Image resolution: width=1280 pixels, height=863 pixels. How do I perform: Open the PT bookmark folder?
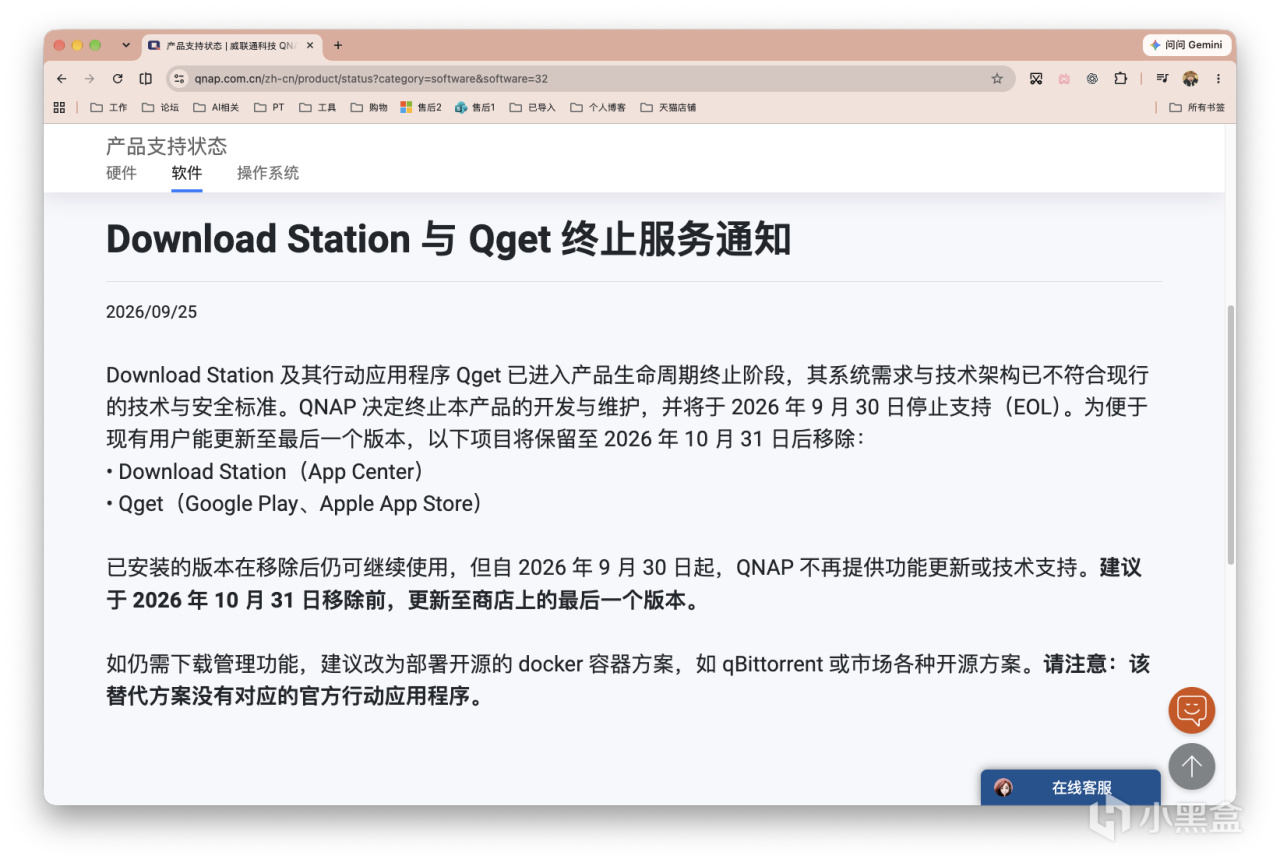pyautogui.click(x=269, y=107)
